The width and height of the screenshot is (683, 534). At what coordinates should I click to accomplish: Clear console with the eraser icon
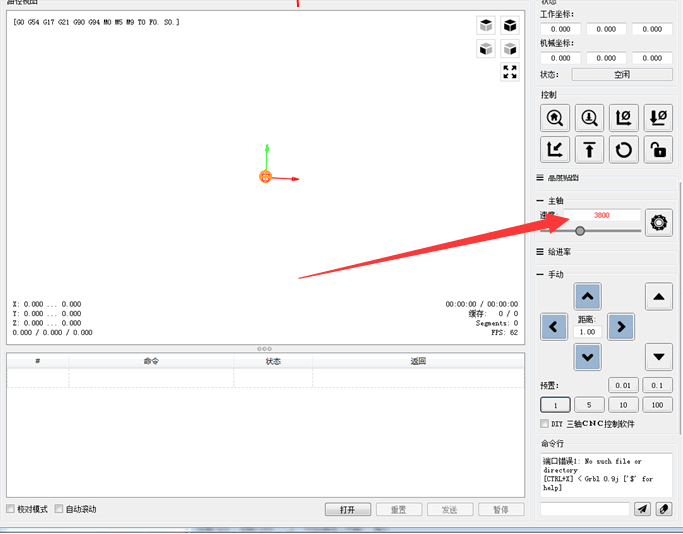pos(664,509)
